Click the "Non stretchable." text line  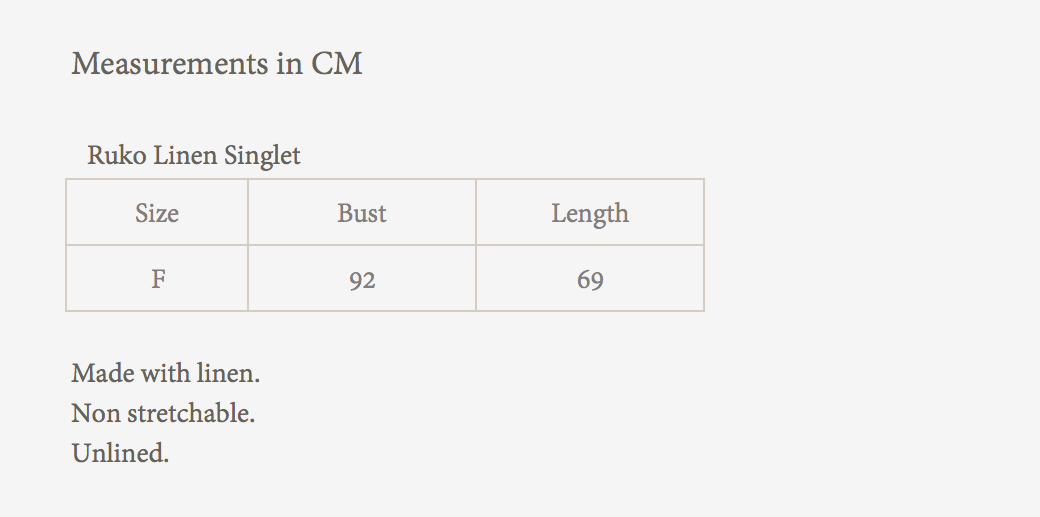click(163, 413)
